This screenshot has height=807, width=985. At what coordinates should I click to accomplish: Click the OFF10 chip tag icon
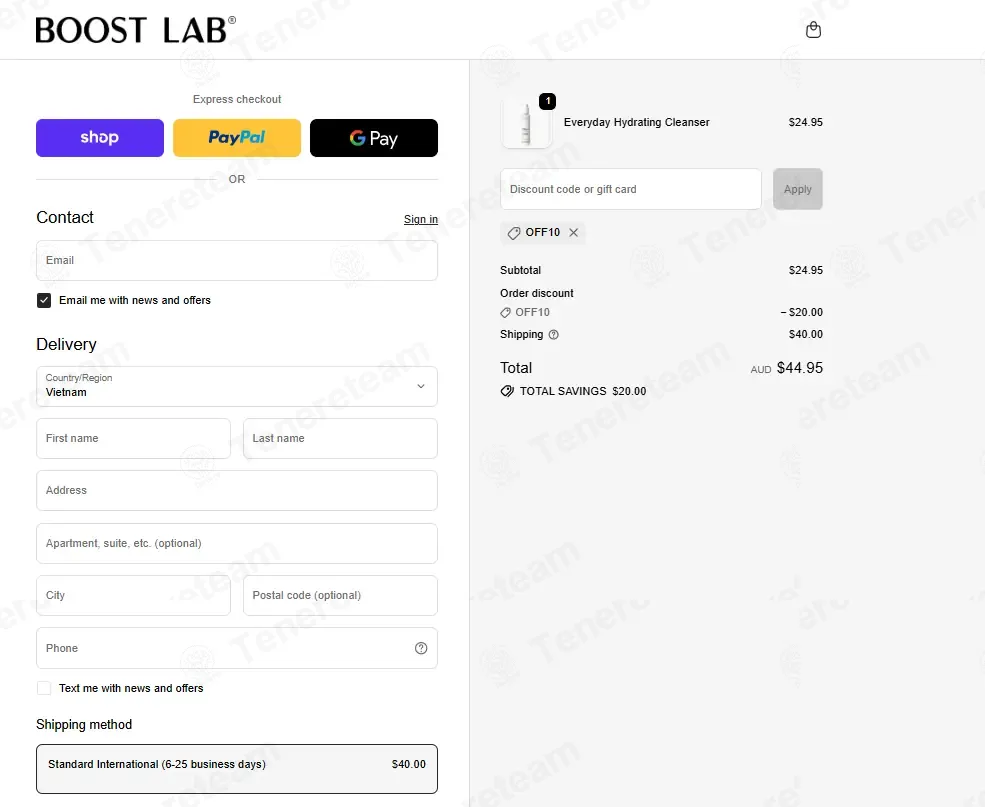[514, 233]
